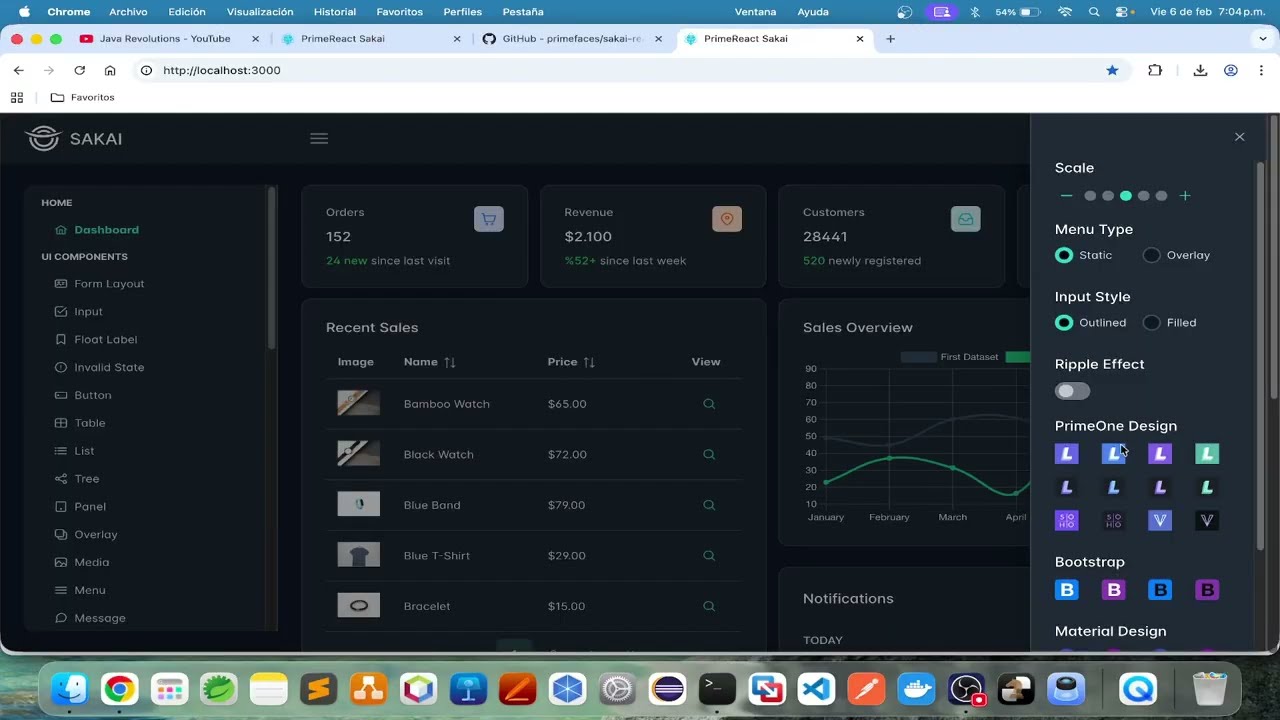Select the Soho light theme
This screenshot has width=1280, height=720.
1067,521
